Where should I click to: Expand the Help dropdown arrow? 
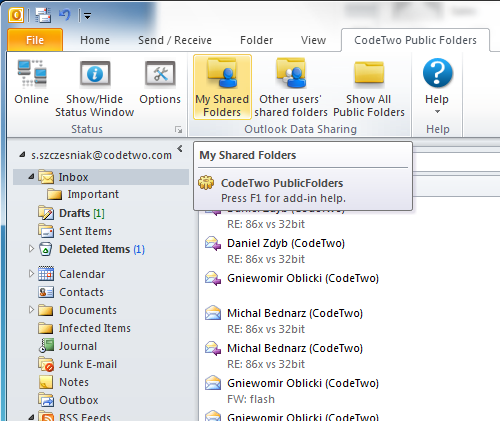pyautogui.click(x=437, y=112)
